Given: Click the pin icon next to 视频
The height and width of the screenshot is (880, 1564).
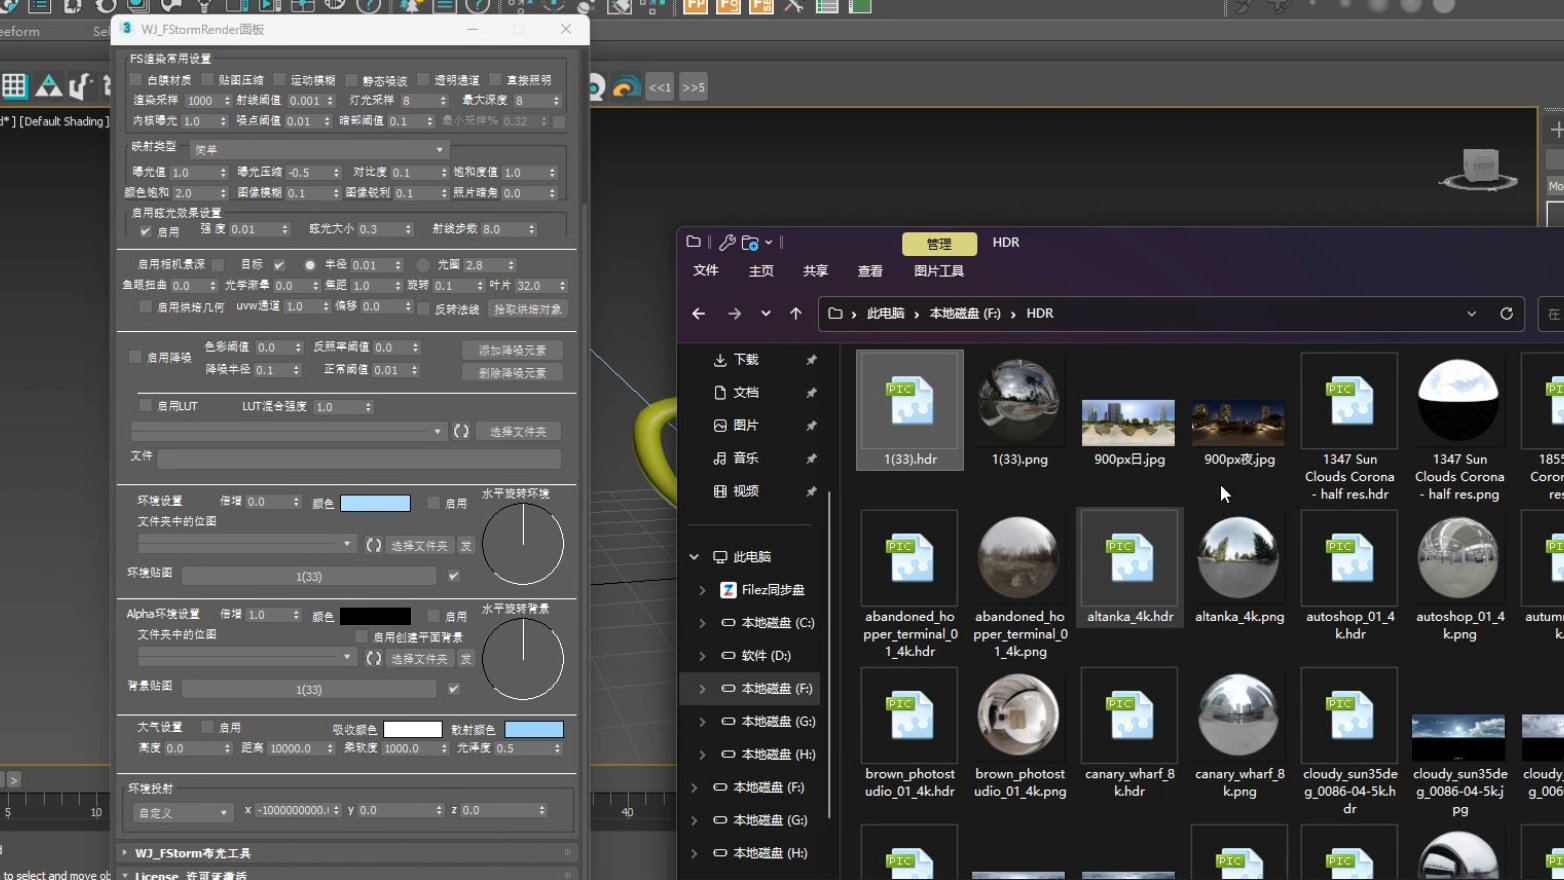Looking at the screenshot, I should [811, 491].
